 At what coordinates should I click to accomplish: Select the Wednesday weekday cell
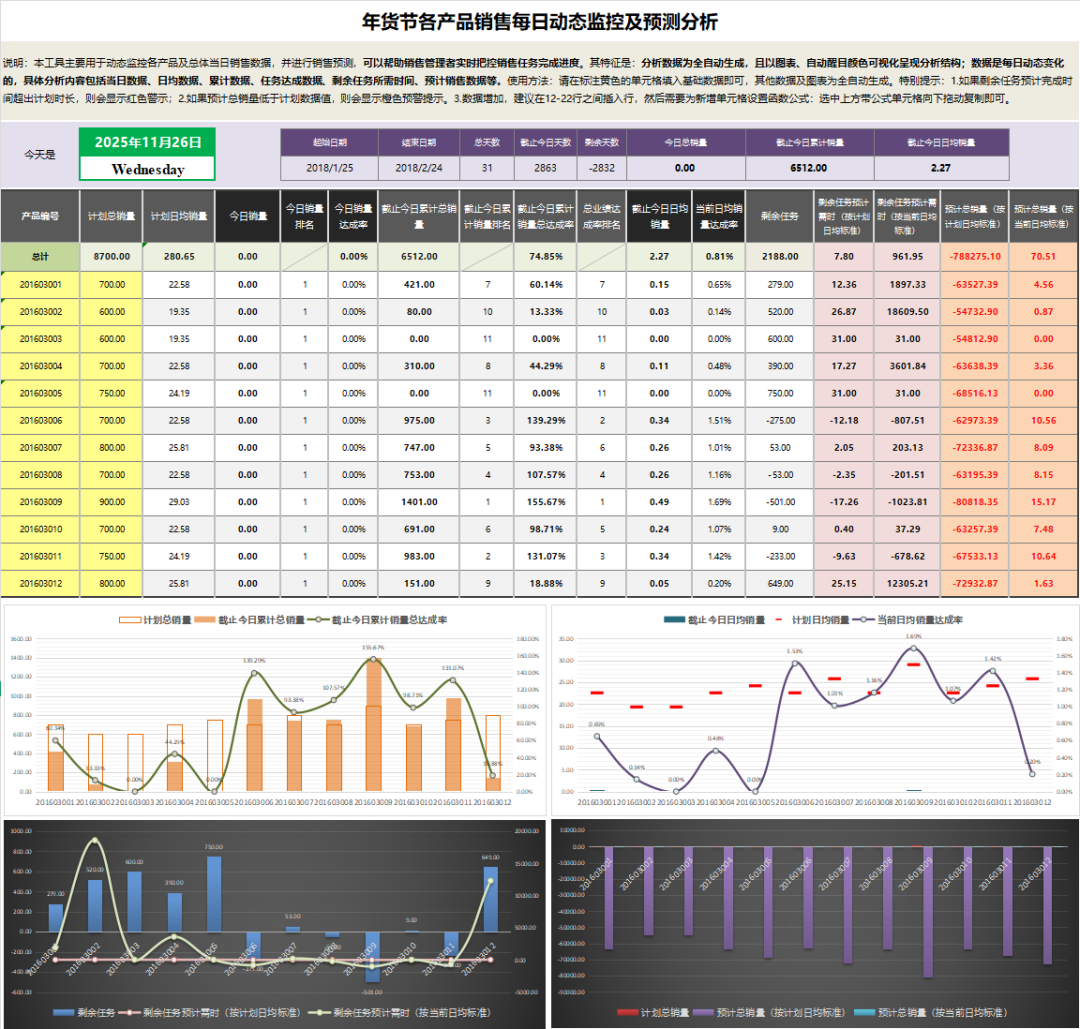pyautogui.click(x=147, y=169)
